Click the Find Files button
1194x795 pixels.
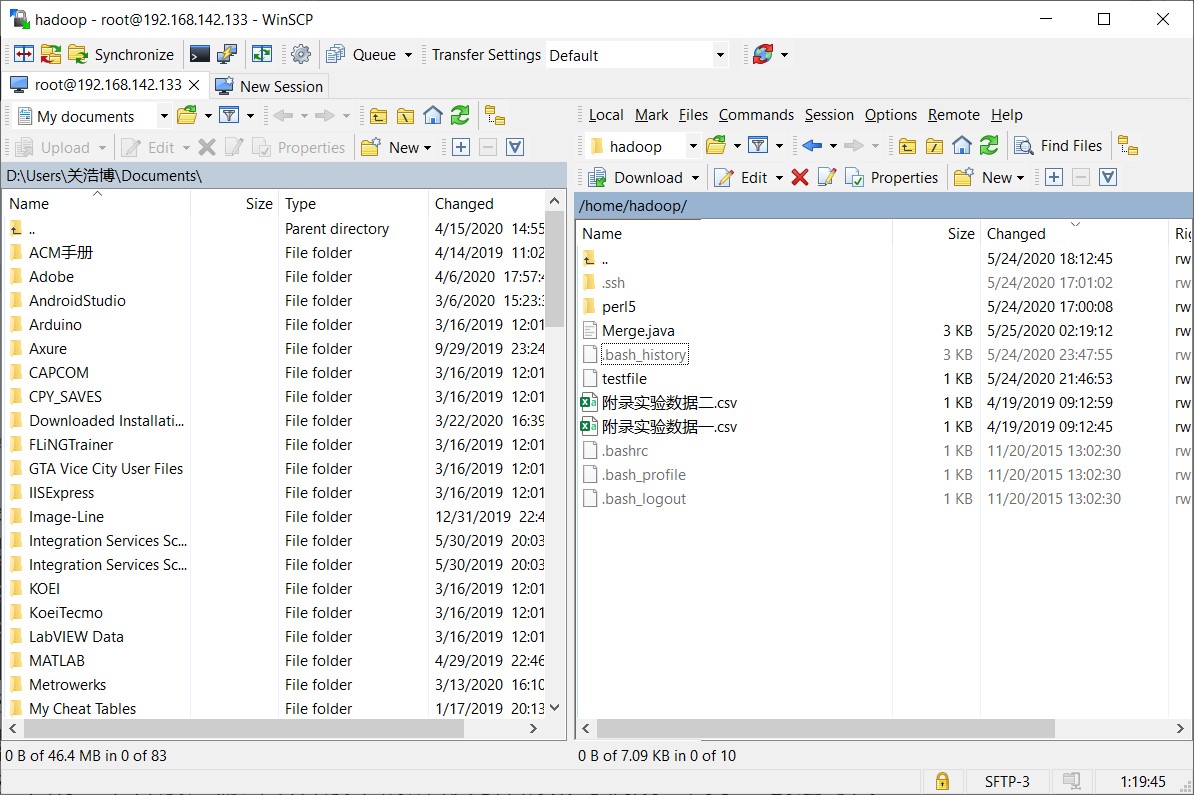(x=1058, y=146)
